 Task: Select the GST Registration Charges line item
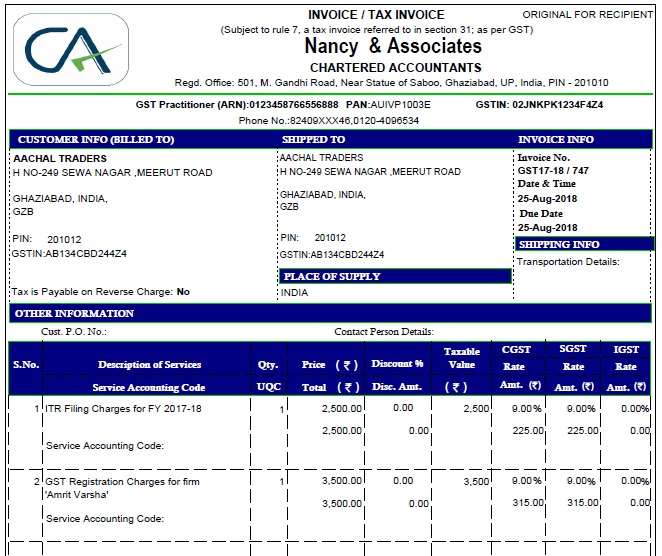[122, 482]
